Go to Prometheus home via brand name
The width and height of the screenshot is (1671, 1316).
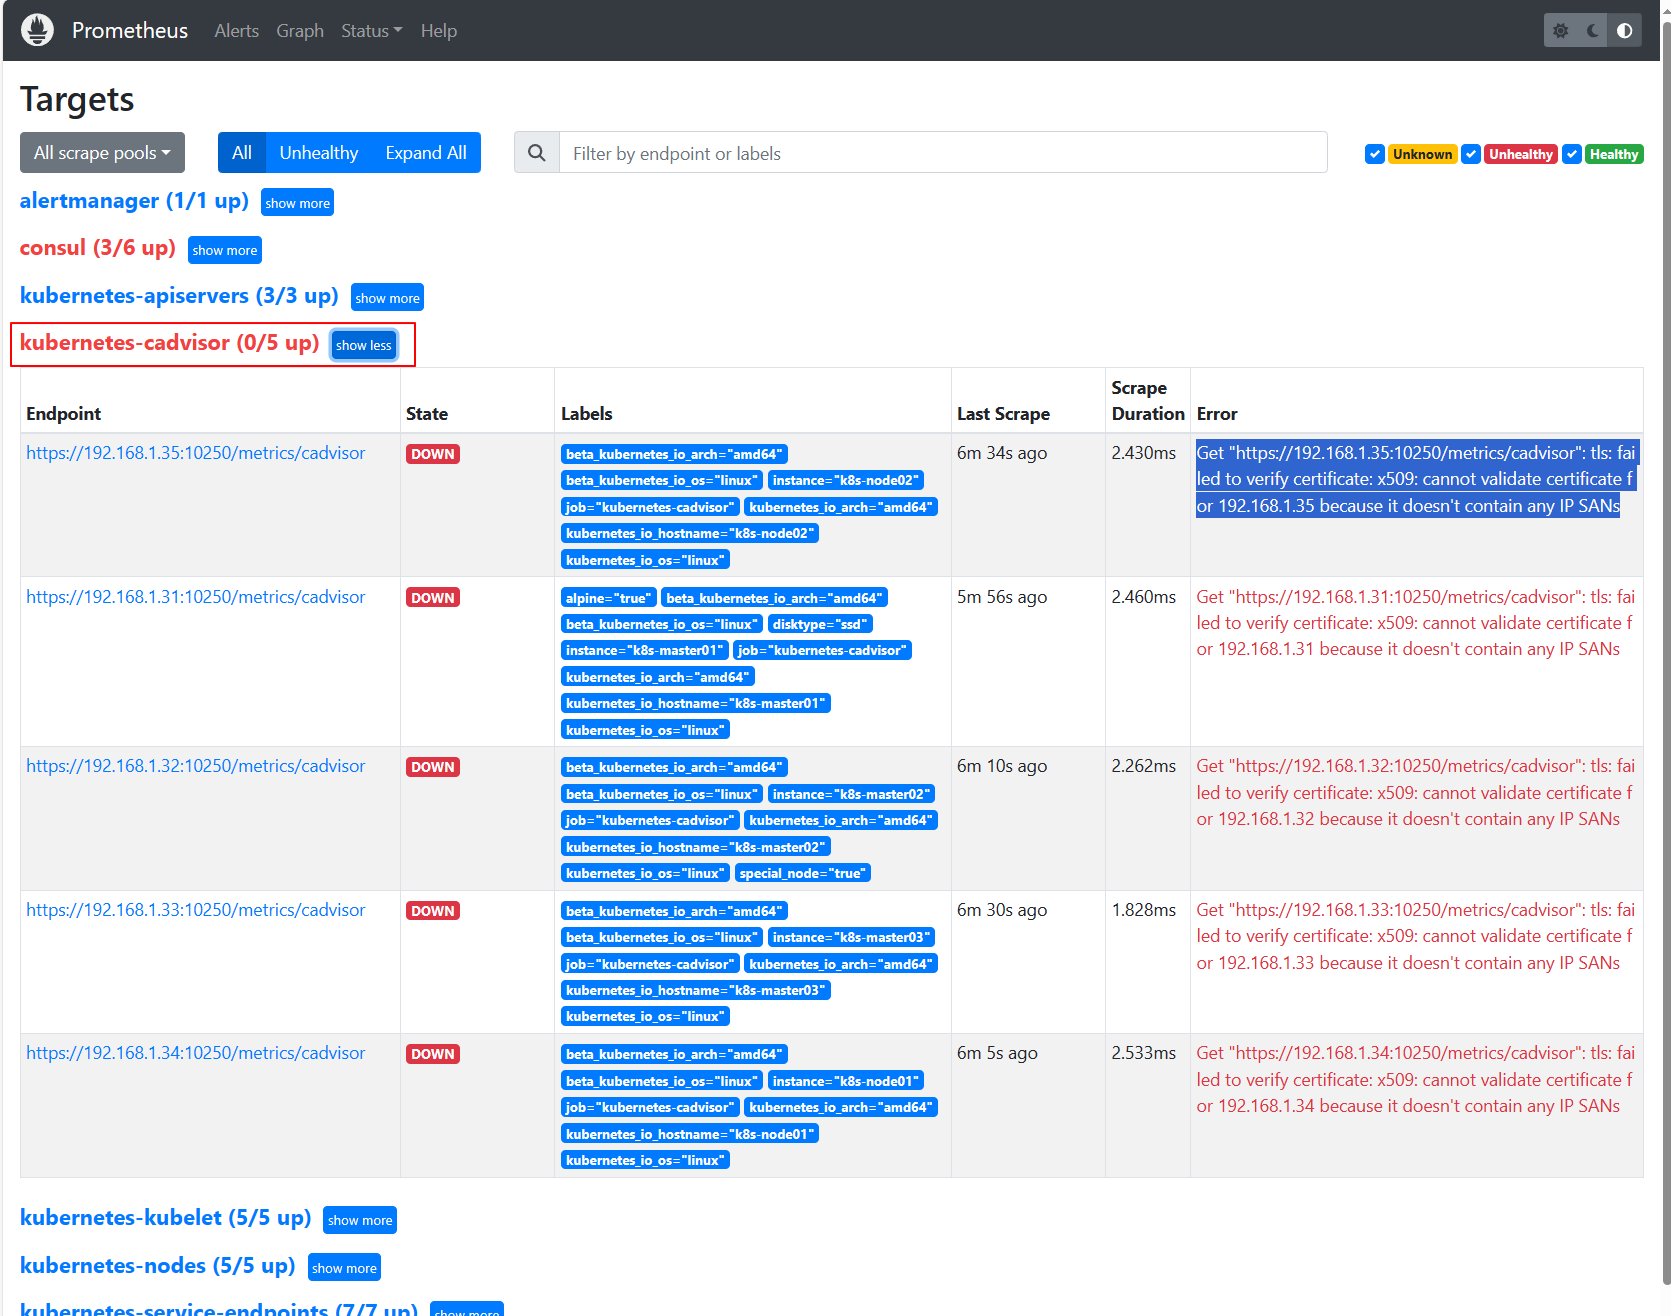[130, 31]
